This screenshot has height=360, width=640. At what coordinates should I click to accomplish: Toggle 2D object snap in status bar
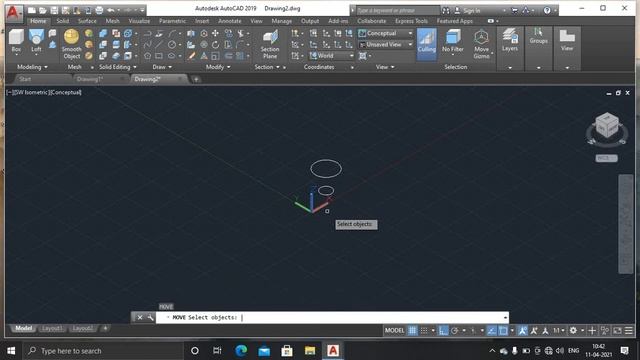[x=503, y=331]
